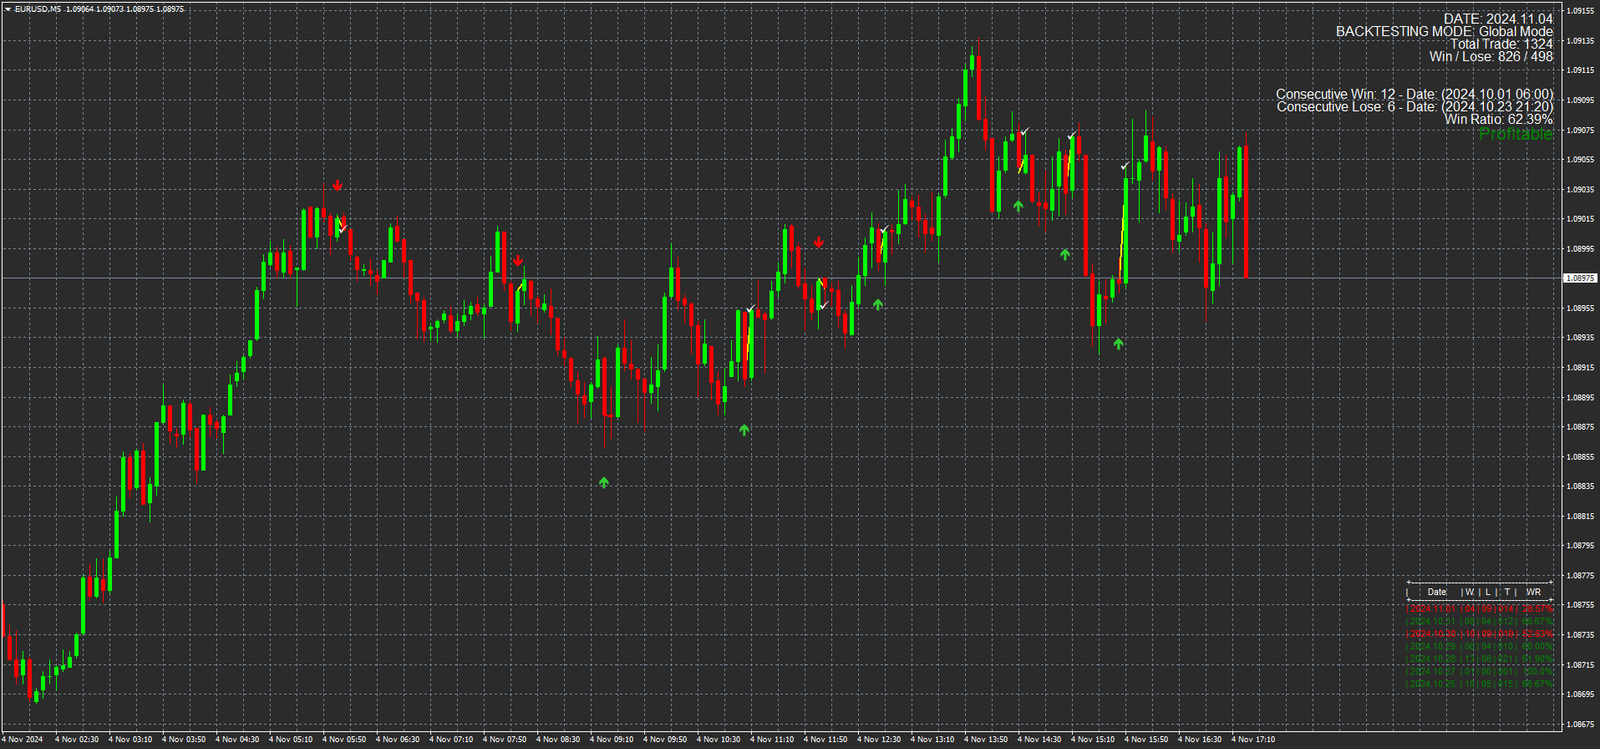Select the rightmost green buy arrow
The width and height of the screenshot is (1600, 749).
click(x=1118, y=343)
